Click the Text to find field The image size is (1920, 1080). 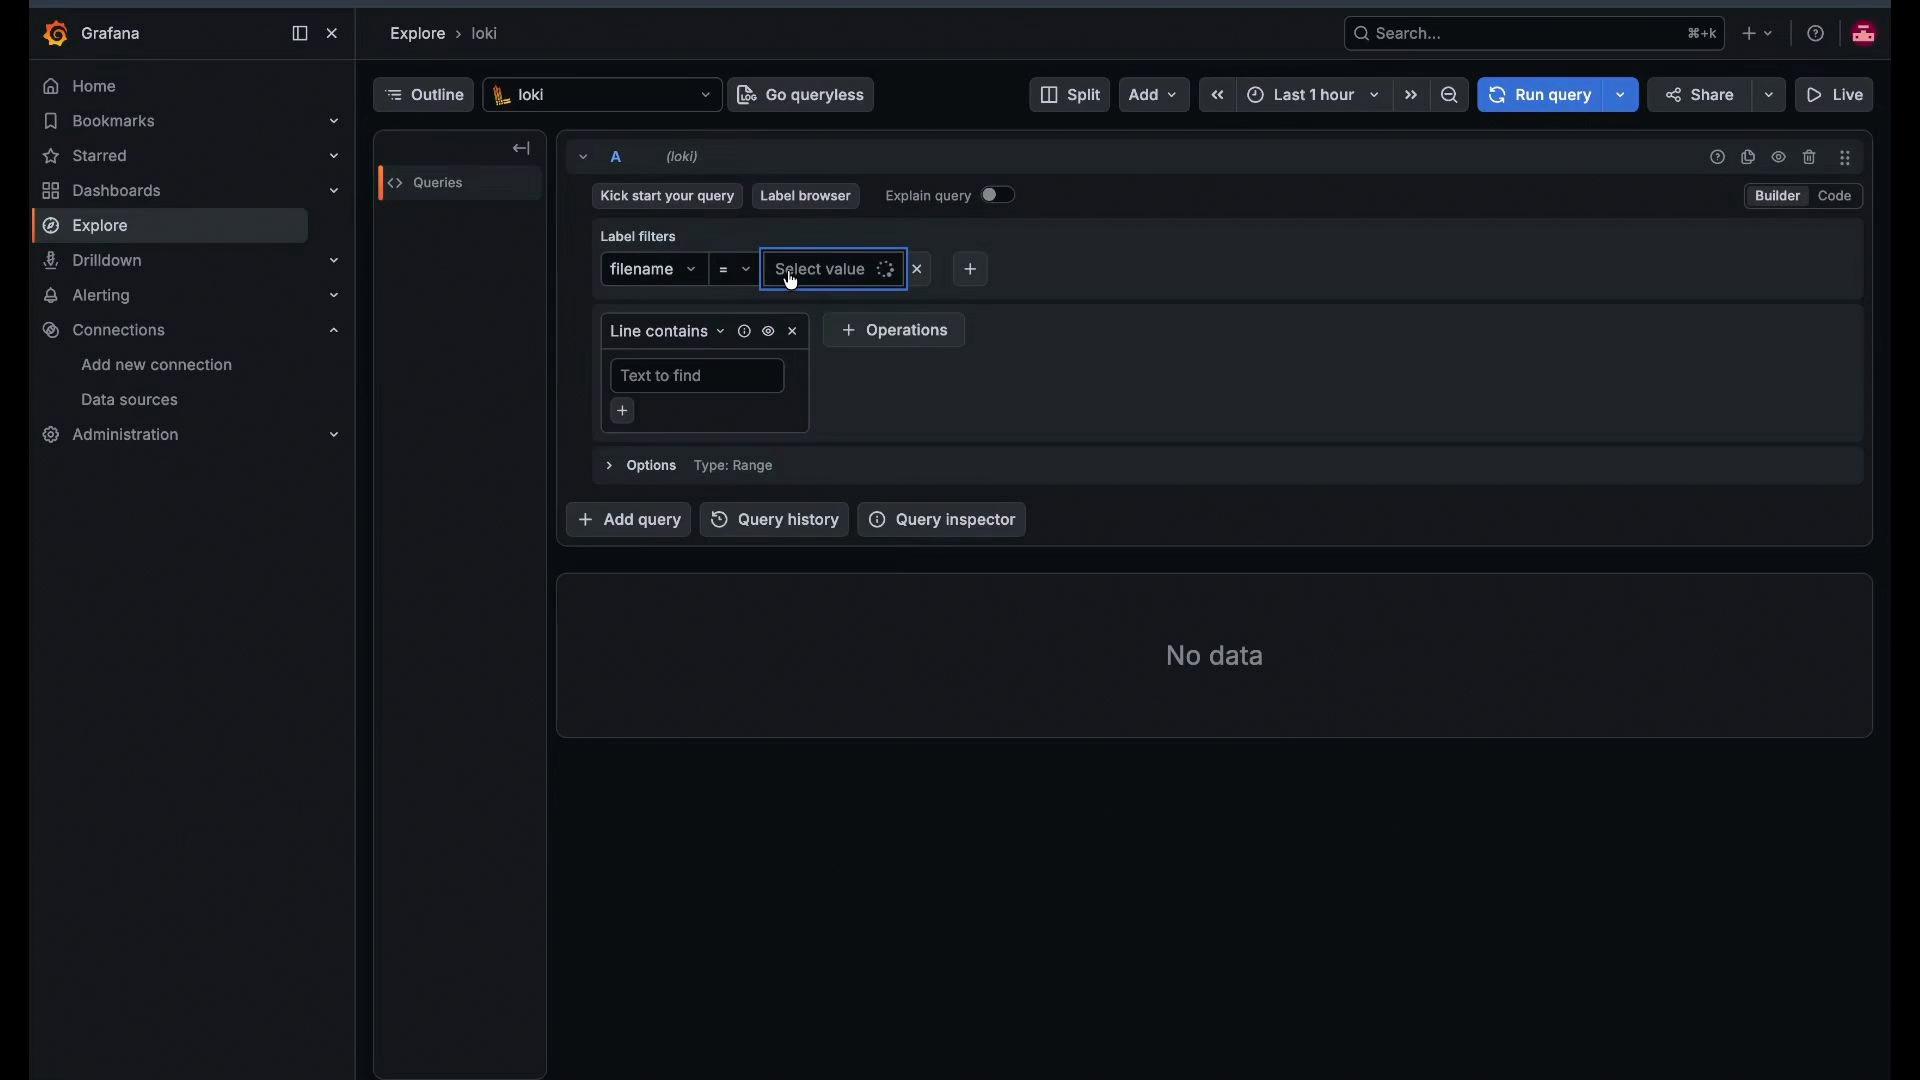698,376
